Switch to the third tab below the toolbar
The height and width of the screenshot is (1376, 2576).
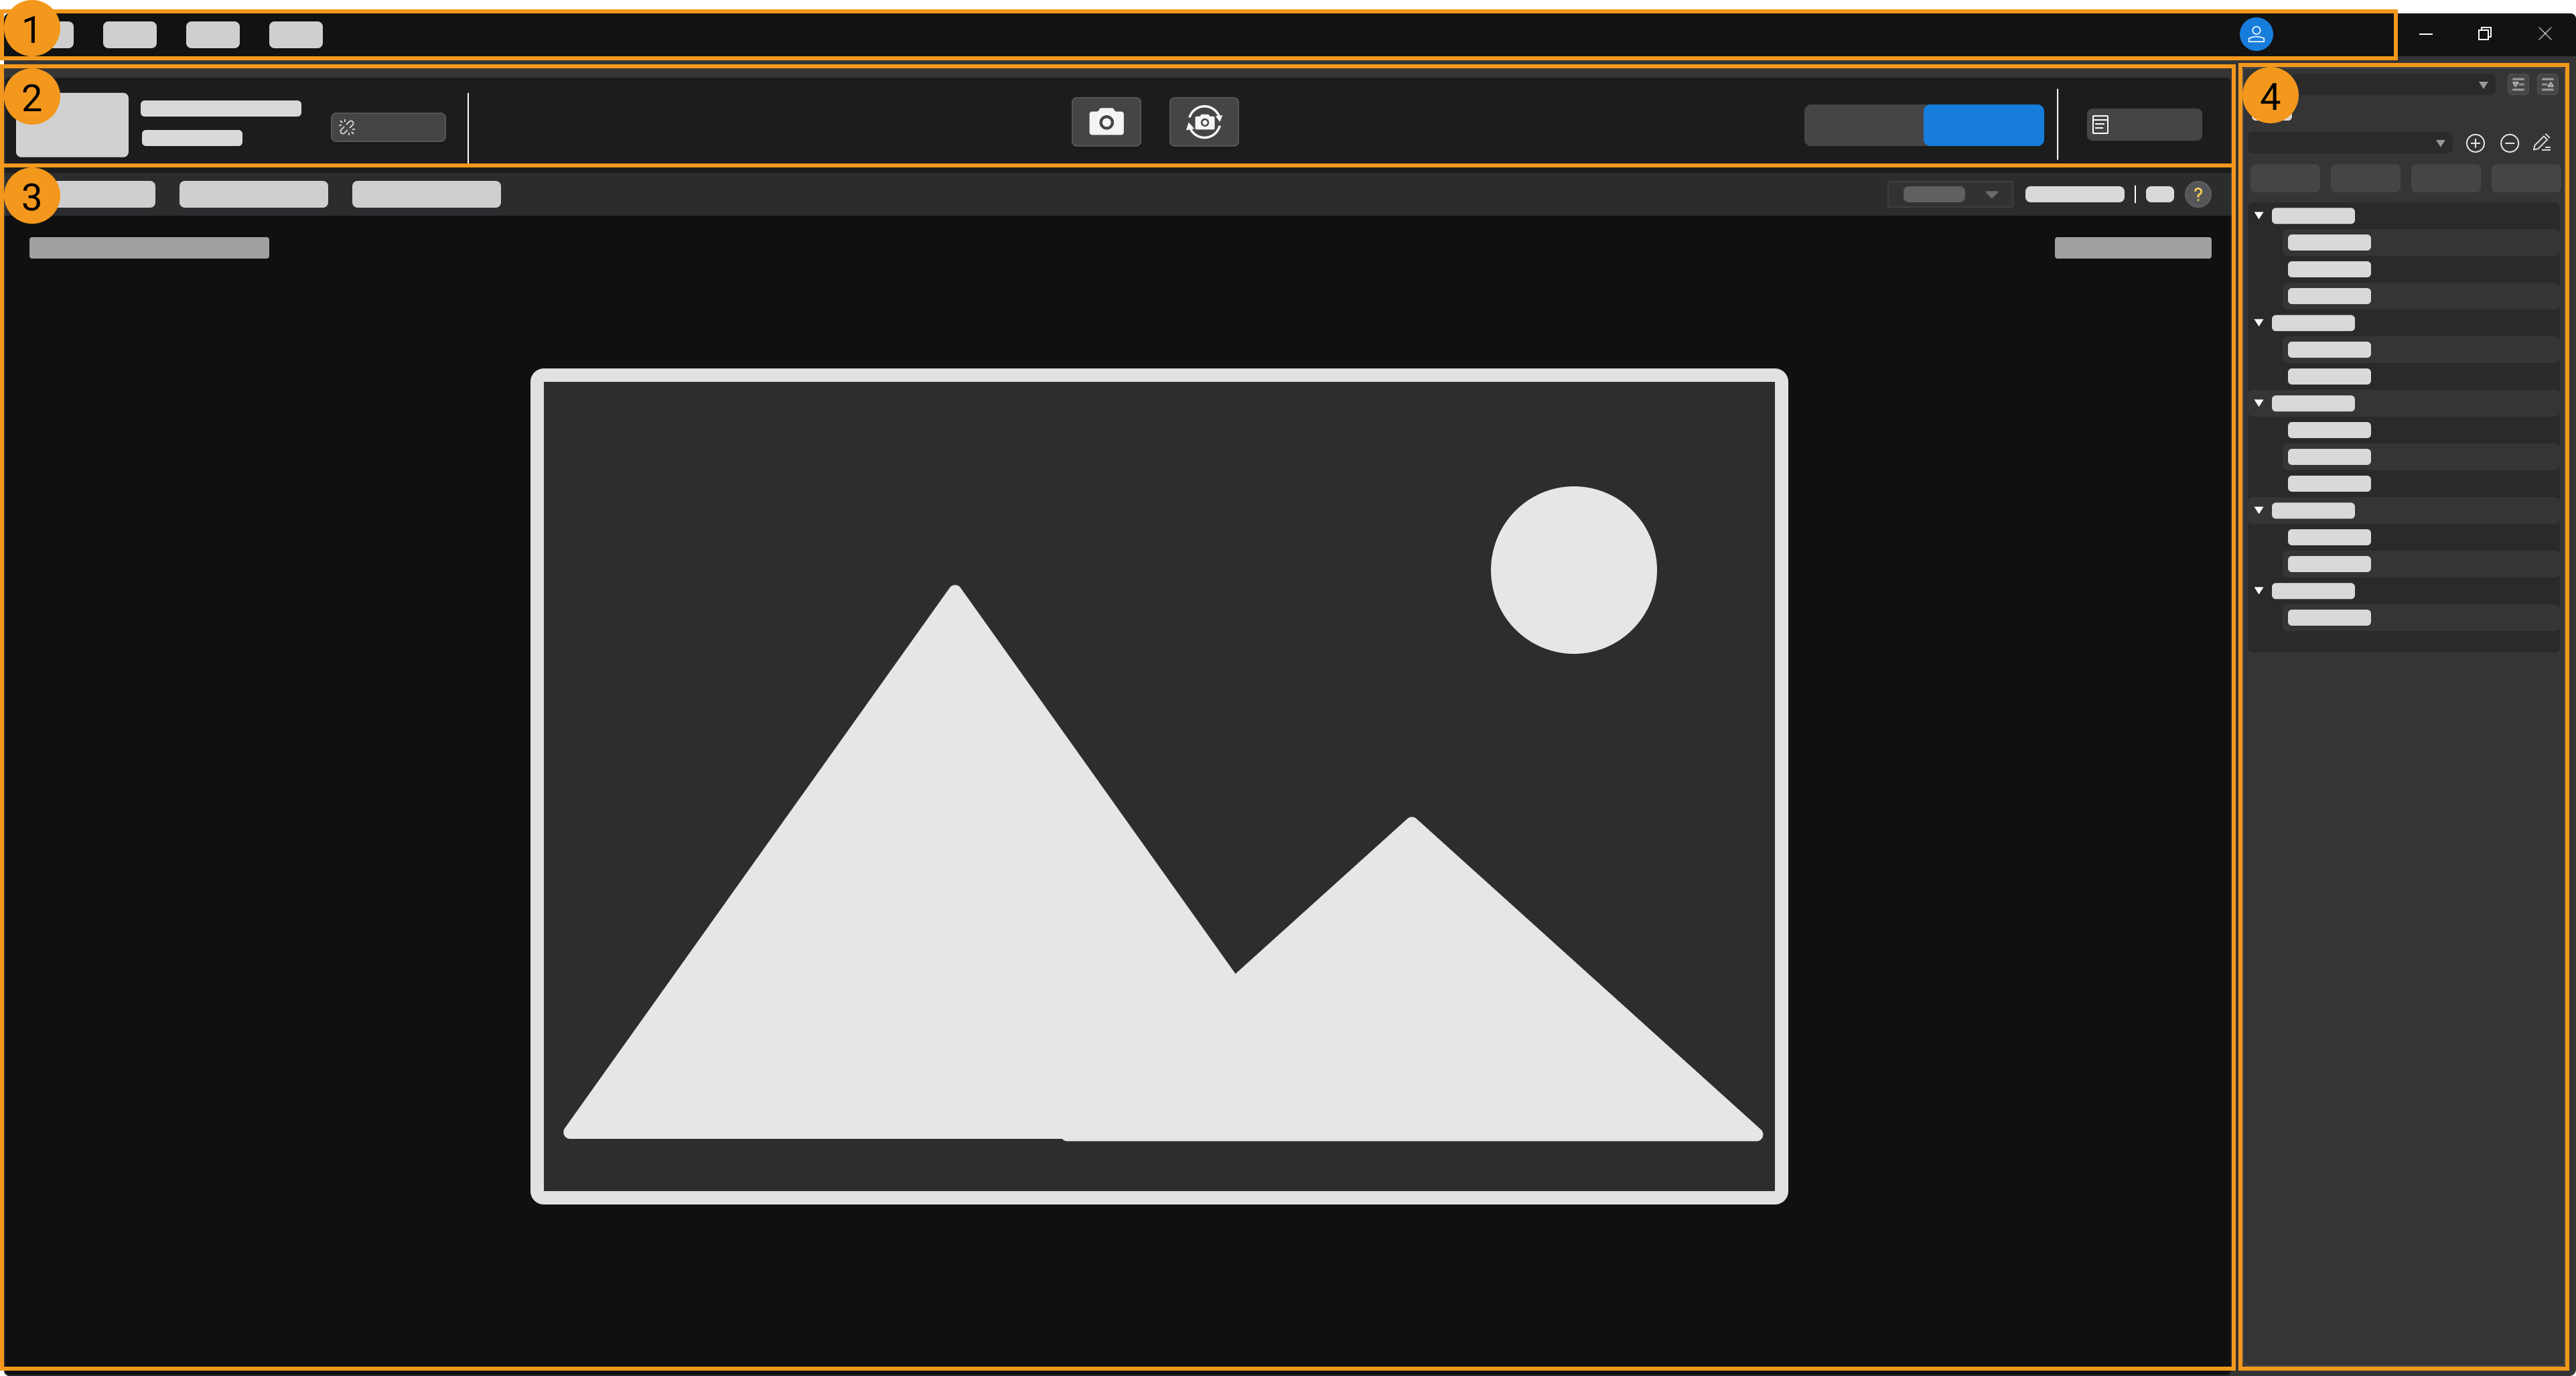coord(427,193)
